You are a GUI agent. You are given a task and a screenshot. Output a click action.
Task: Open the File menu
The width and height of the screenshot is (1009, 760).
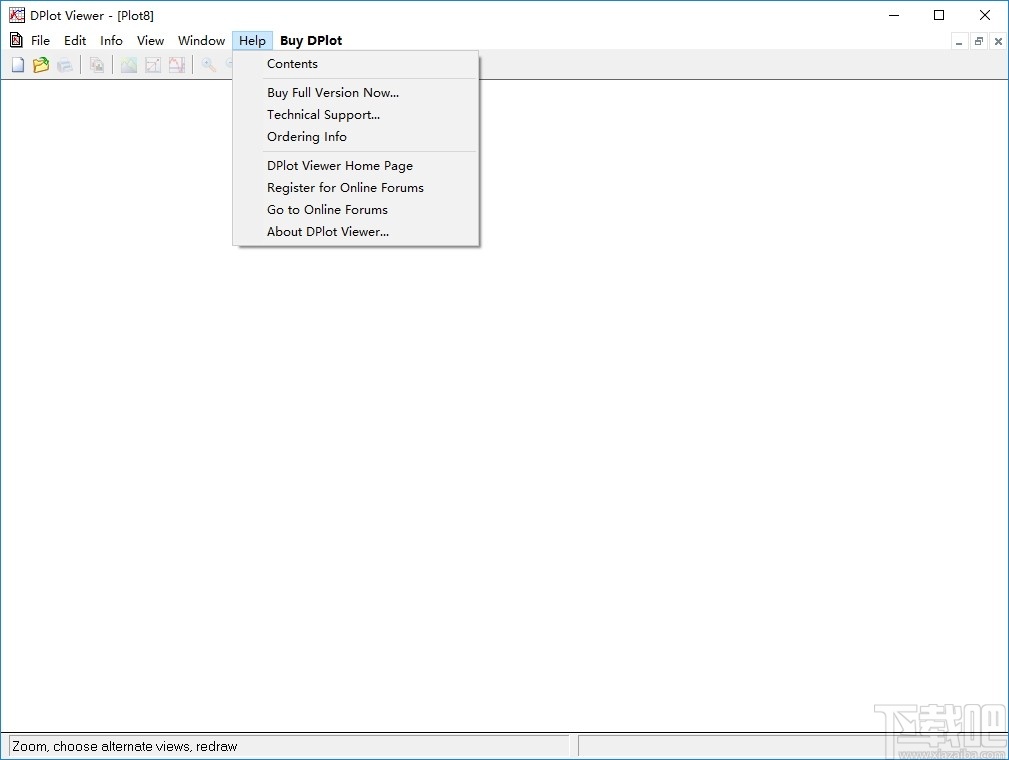[40, 40]
